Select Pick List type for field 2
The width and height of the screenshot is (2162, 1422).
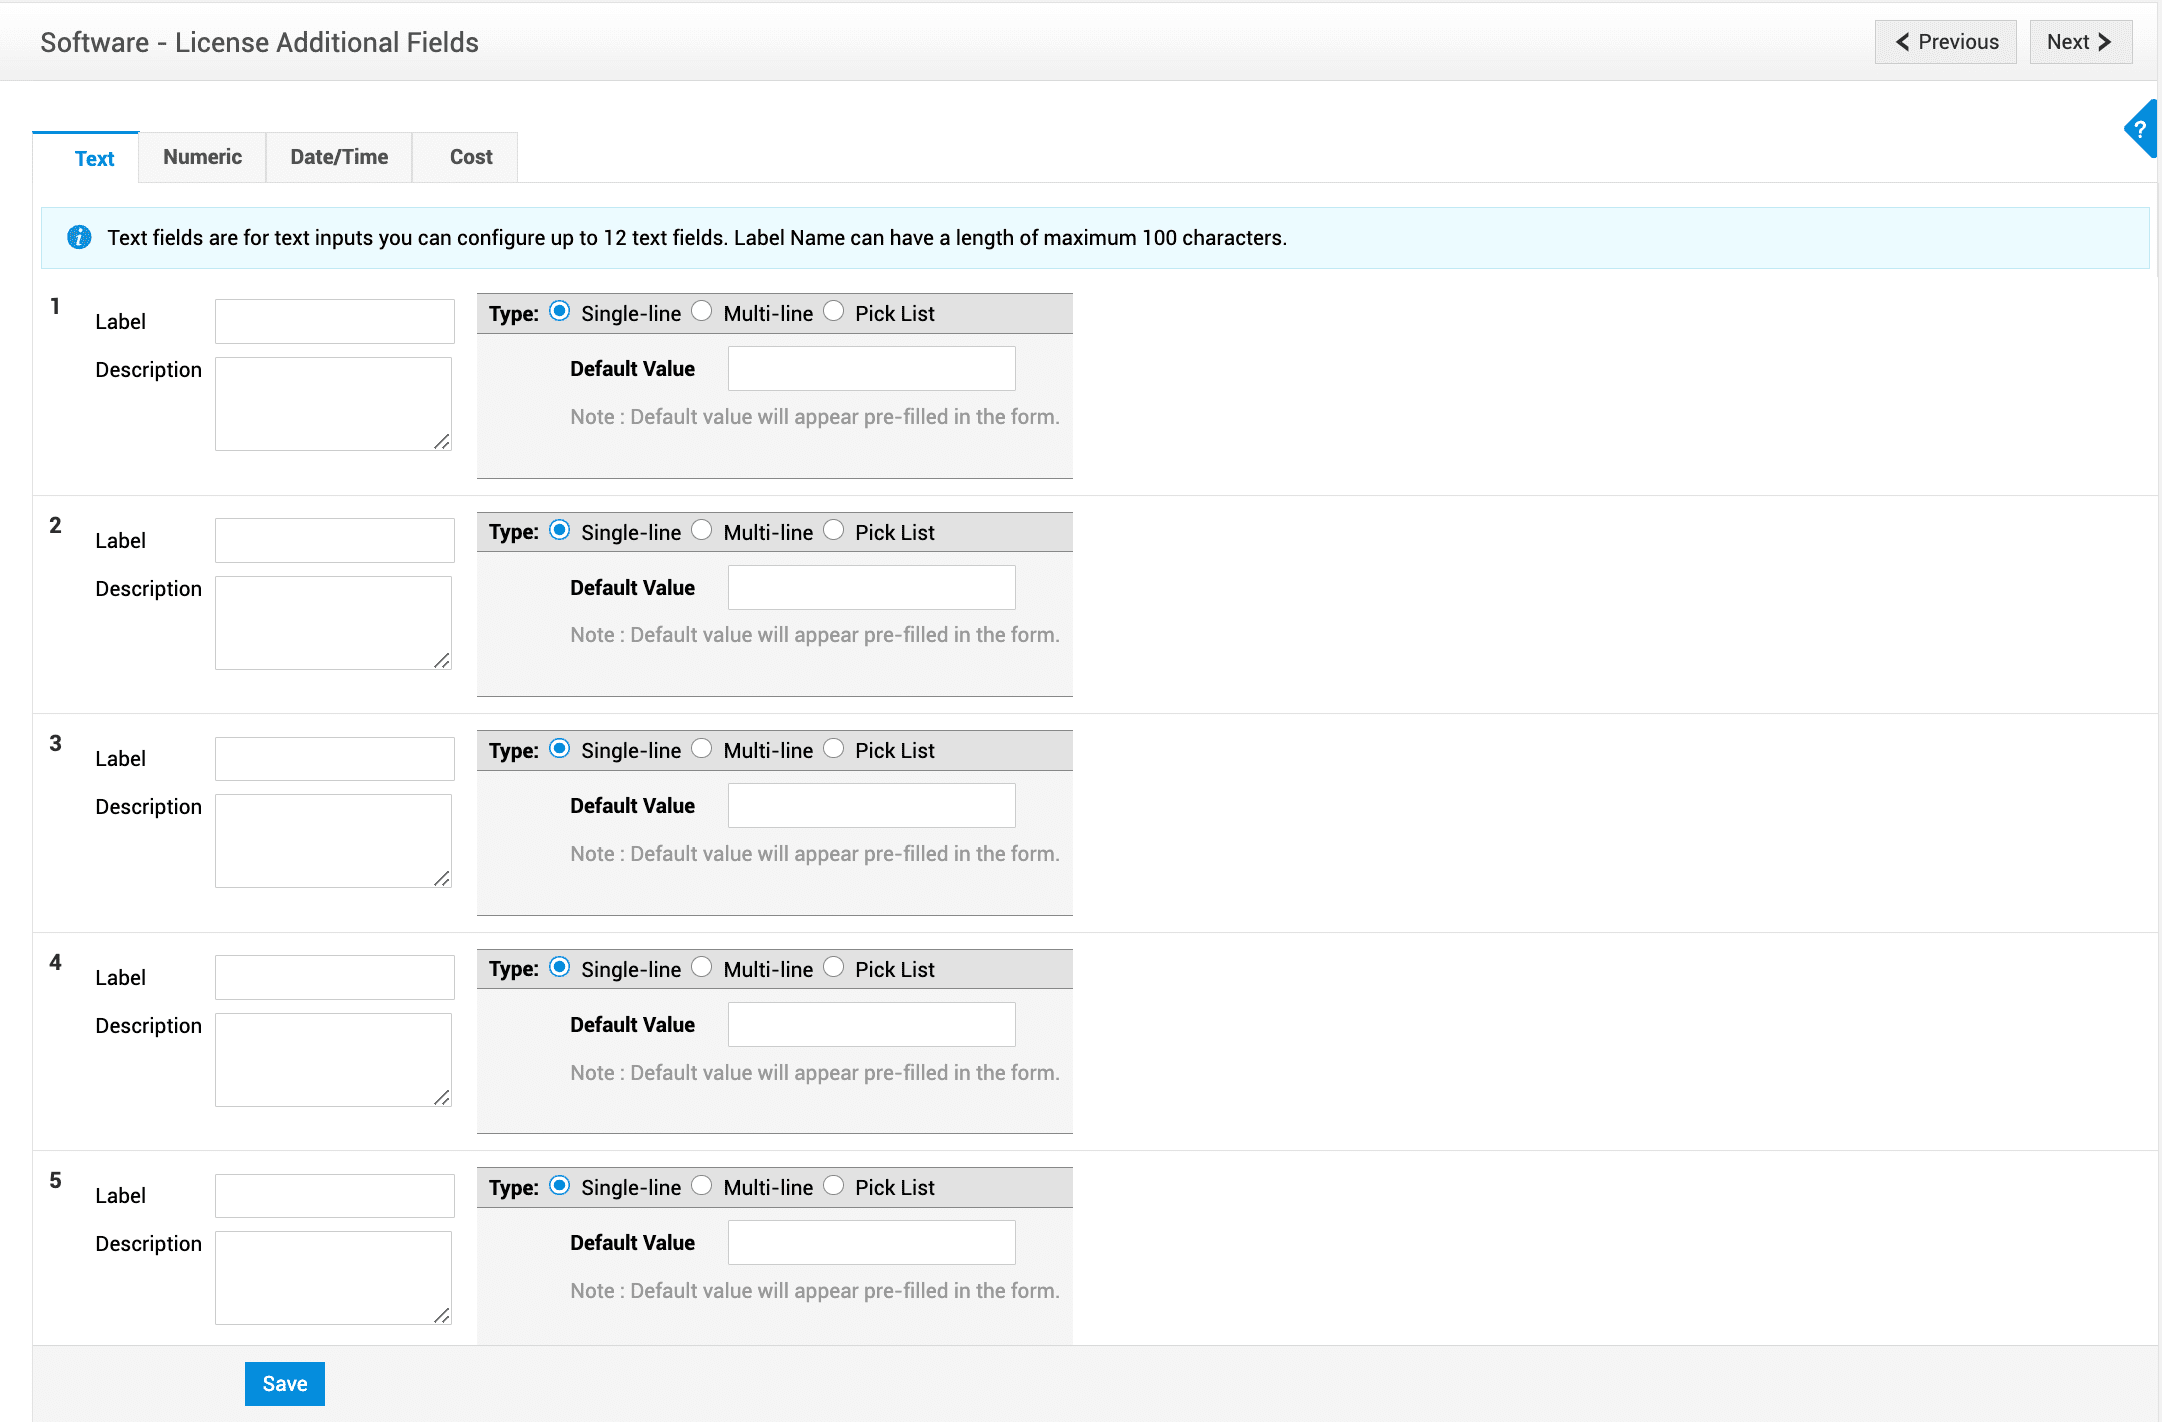(834, 531)
